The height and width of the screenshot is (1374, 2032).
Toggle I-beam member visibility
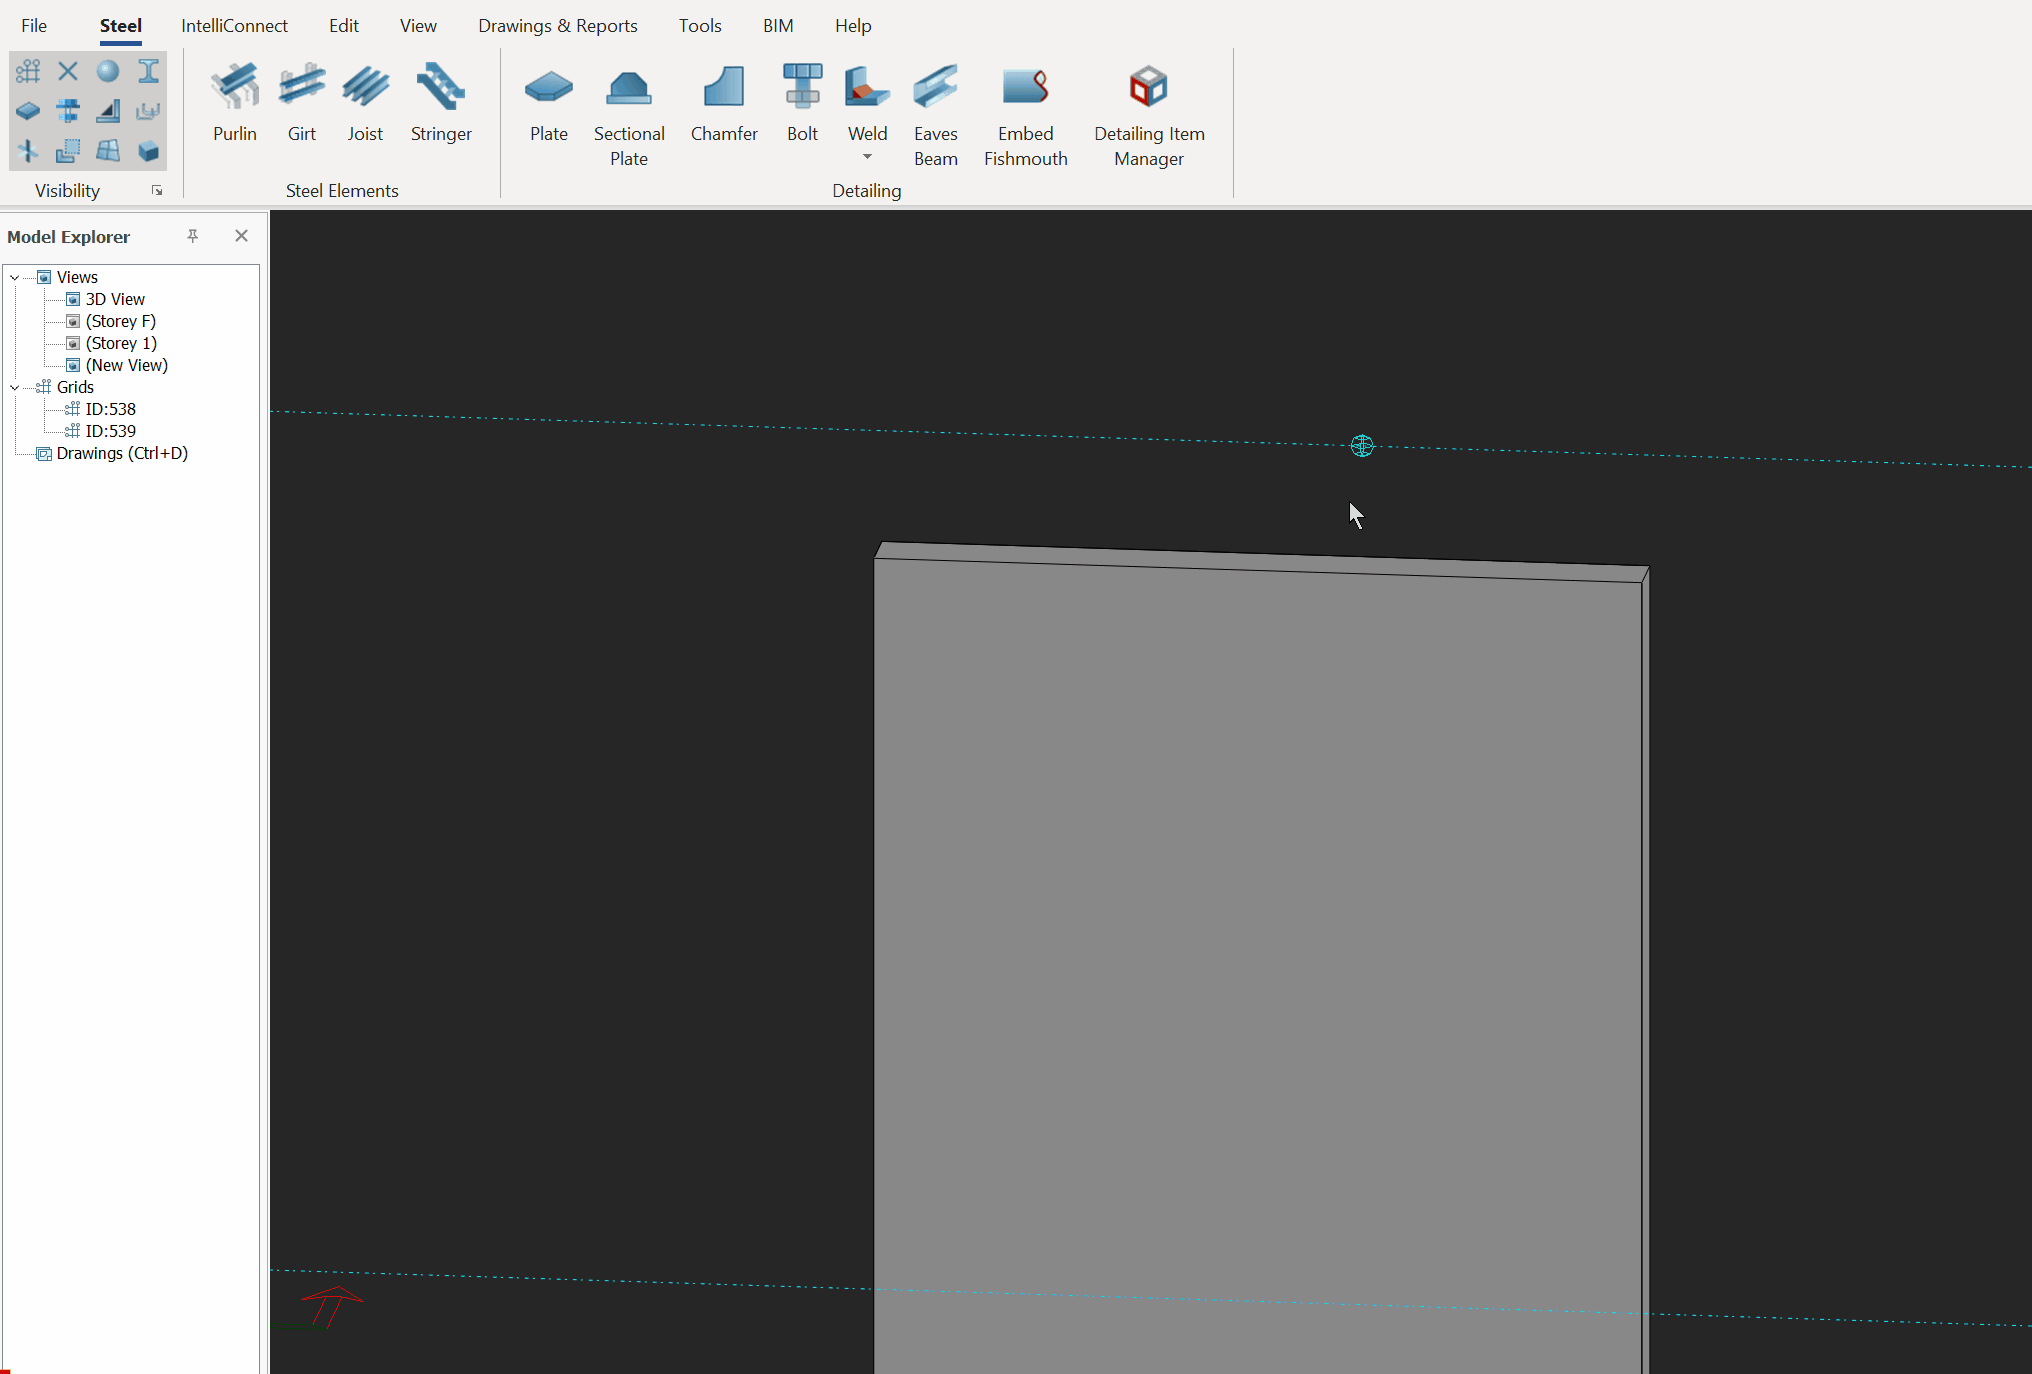[x=148, y=71]
